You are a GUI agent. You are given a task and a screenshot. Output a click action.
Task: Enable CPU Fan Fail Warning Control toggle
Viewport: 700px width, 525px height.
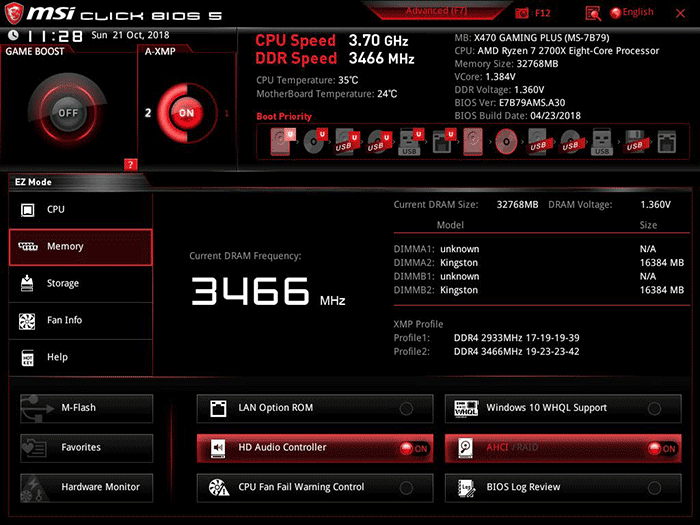click(406, 488)
